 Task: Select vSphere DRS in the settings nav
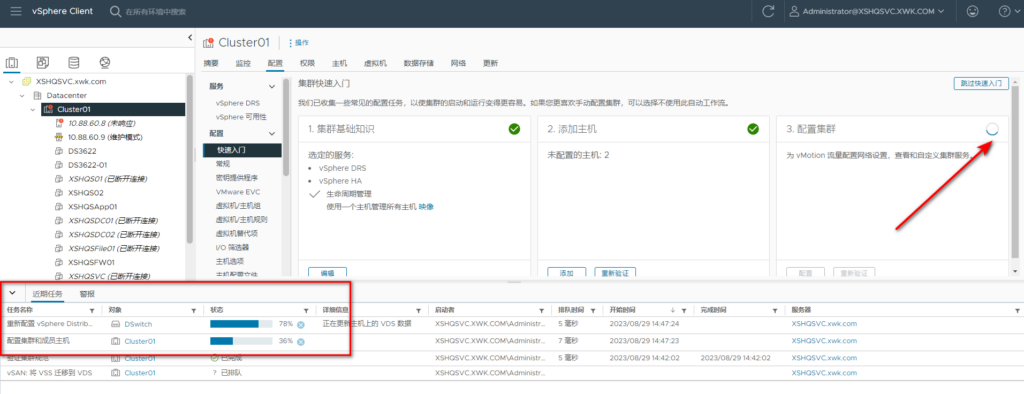[x=238, y=103]
